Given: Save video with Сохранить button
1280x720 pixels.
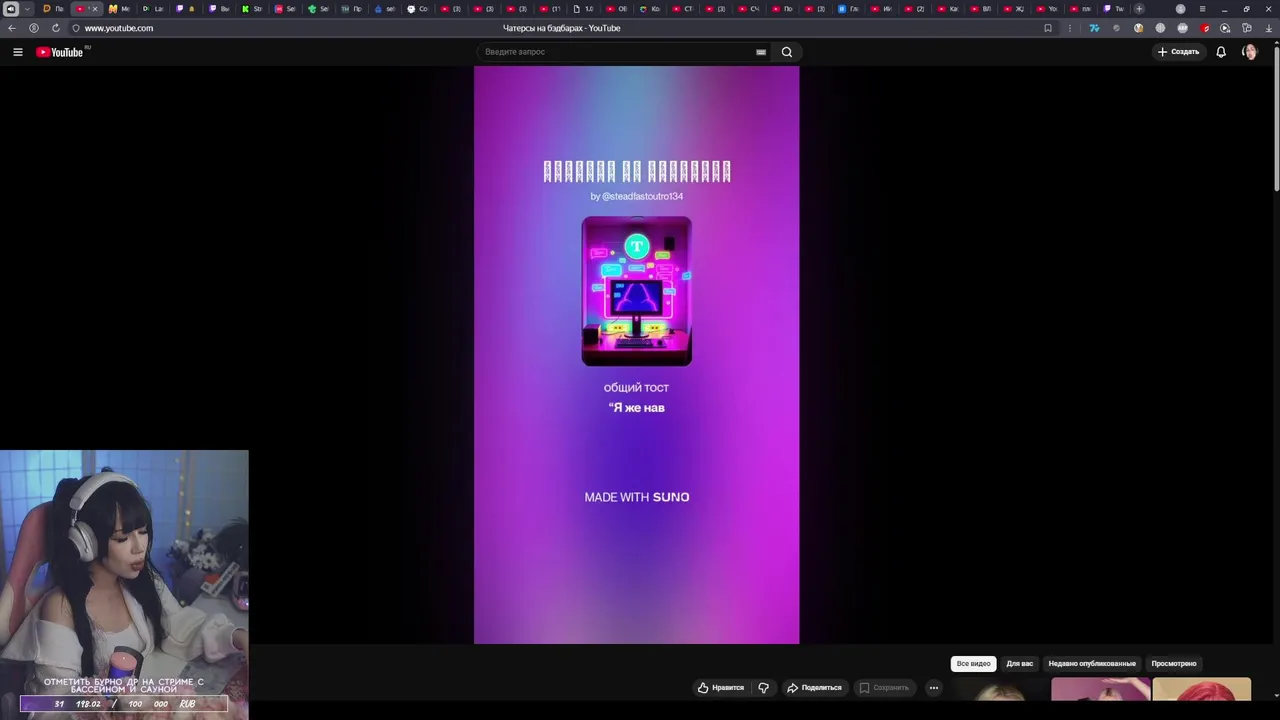Looking at the screenshot, I should pyautogui.click(x=884, y=688).
